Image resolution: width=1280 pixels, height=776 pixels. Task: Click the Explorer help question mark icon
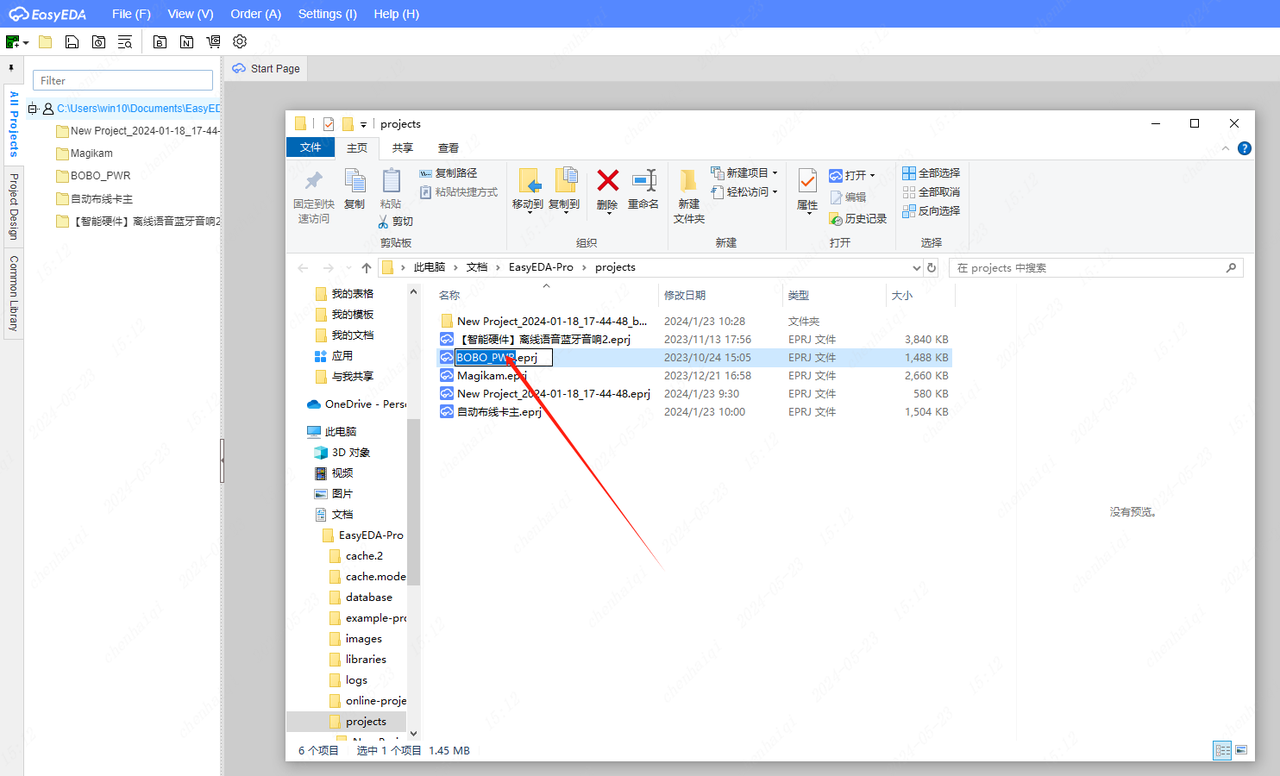1245,148
